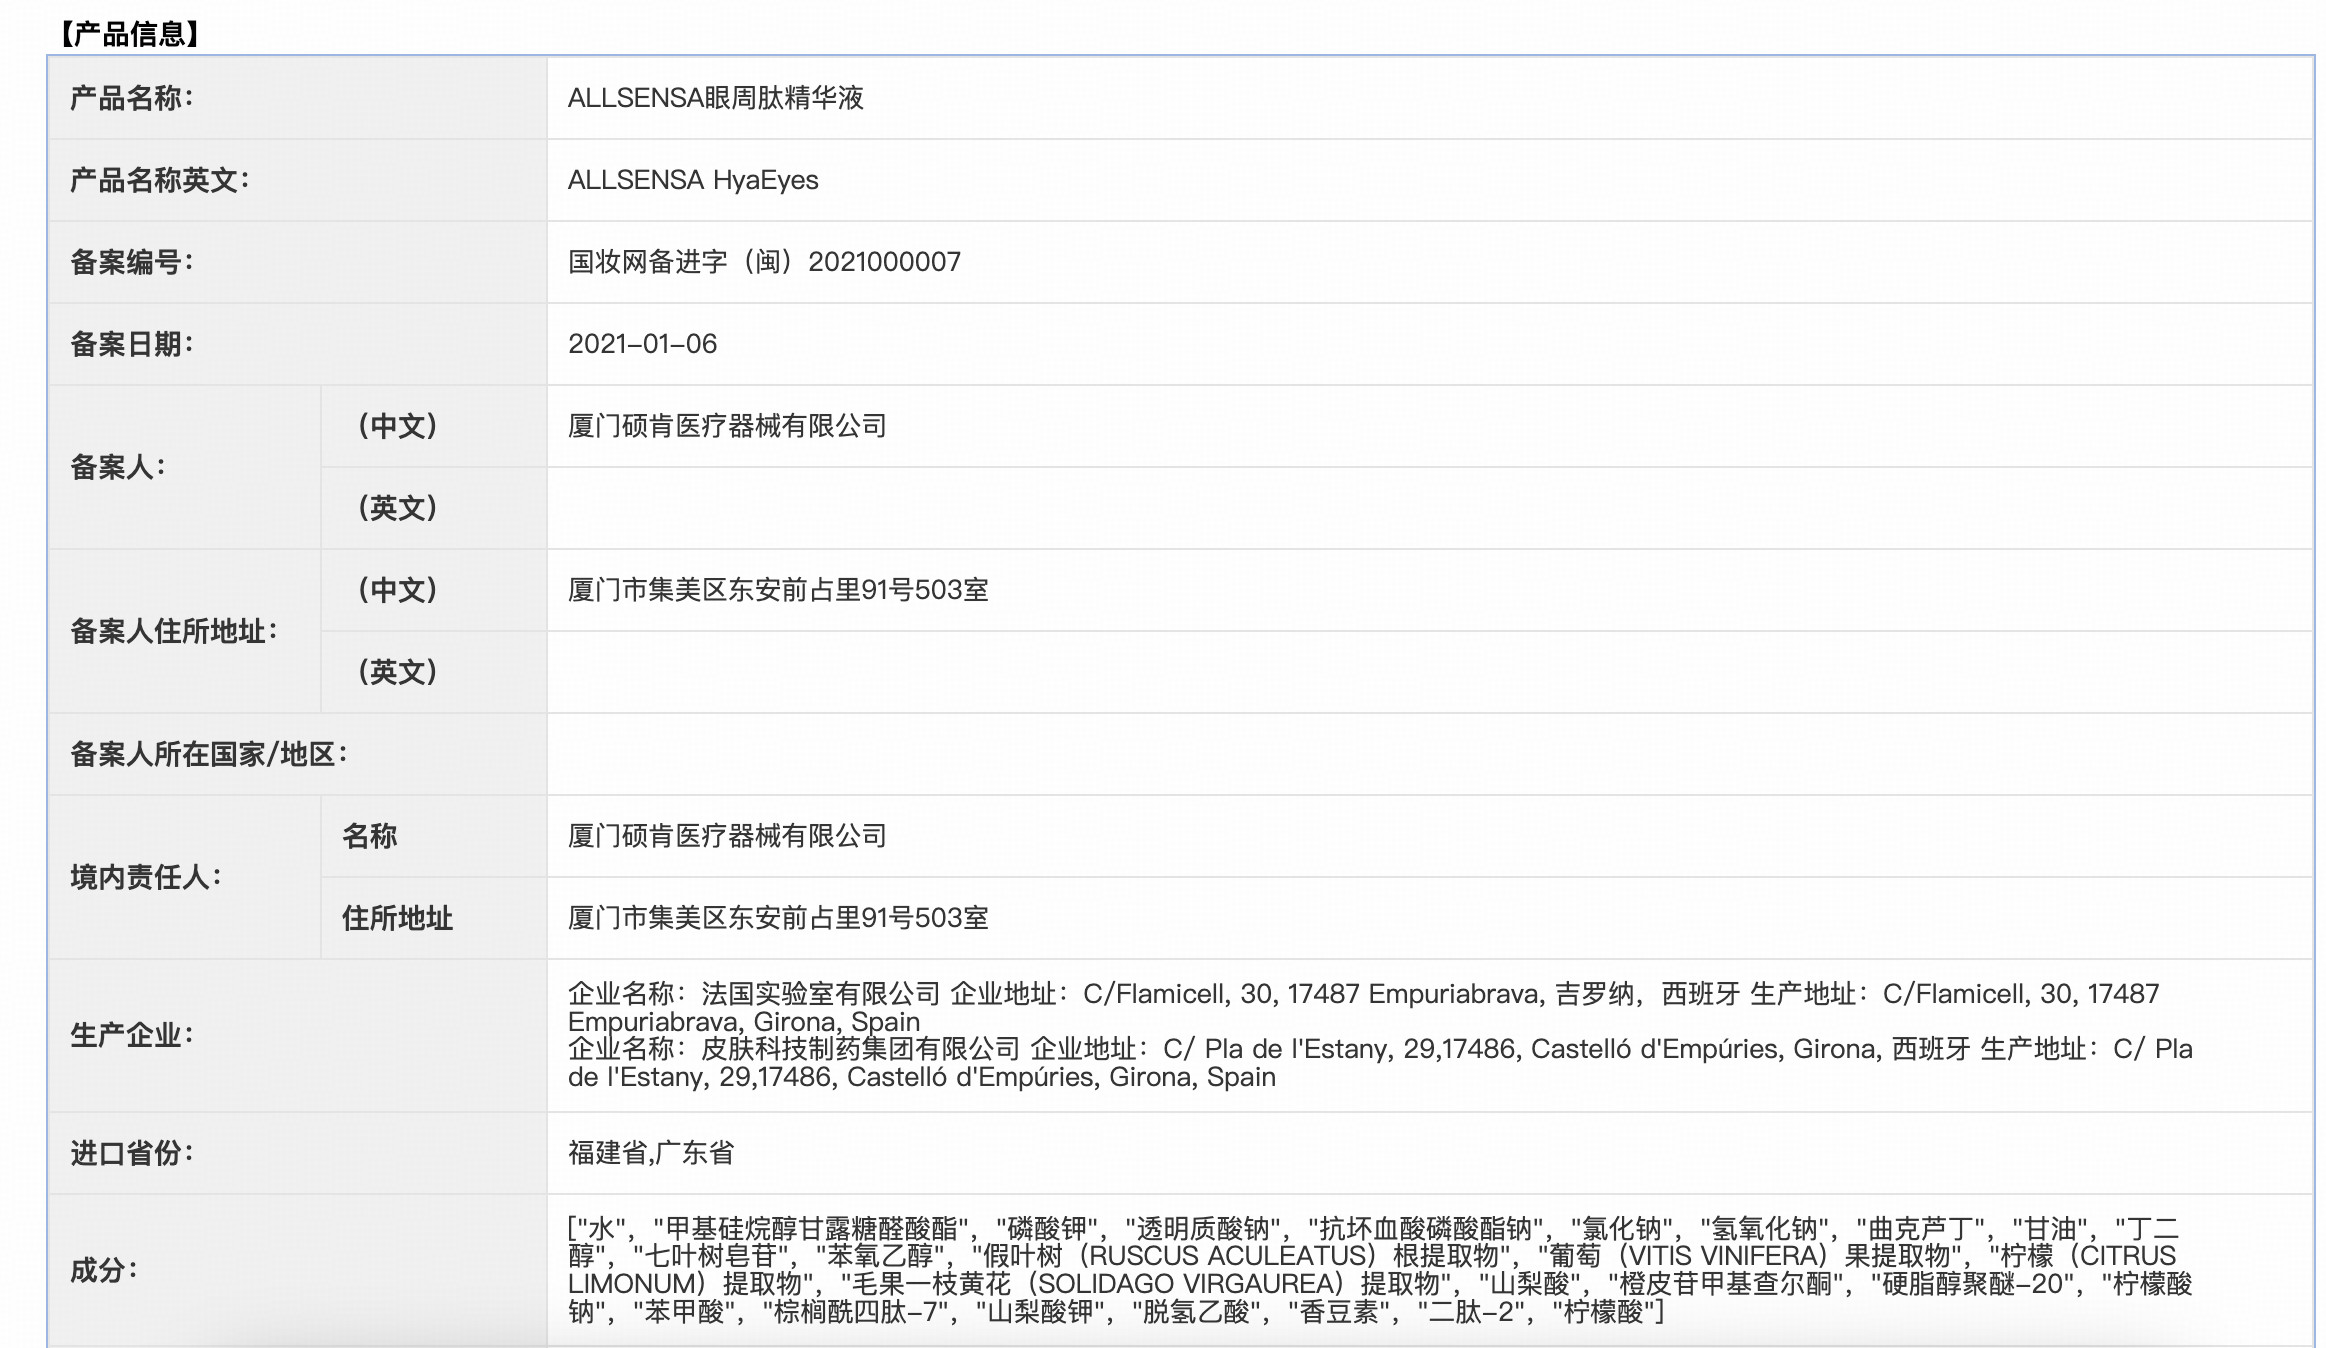
Task: Click the Chinese address 厦门市集美区东安前占里91号503室
Action: (x=775, y=590)
